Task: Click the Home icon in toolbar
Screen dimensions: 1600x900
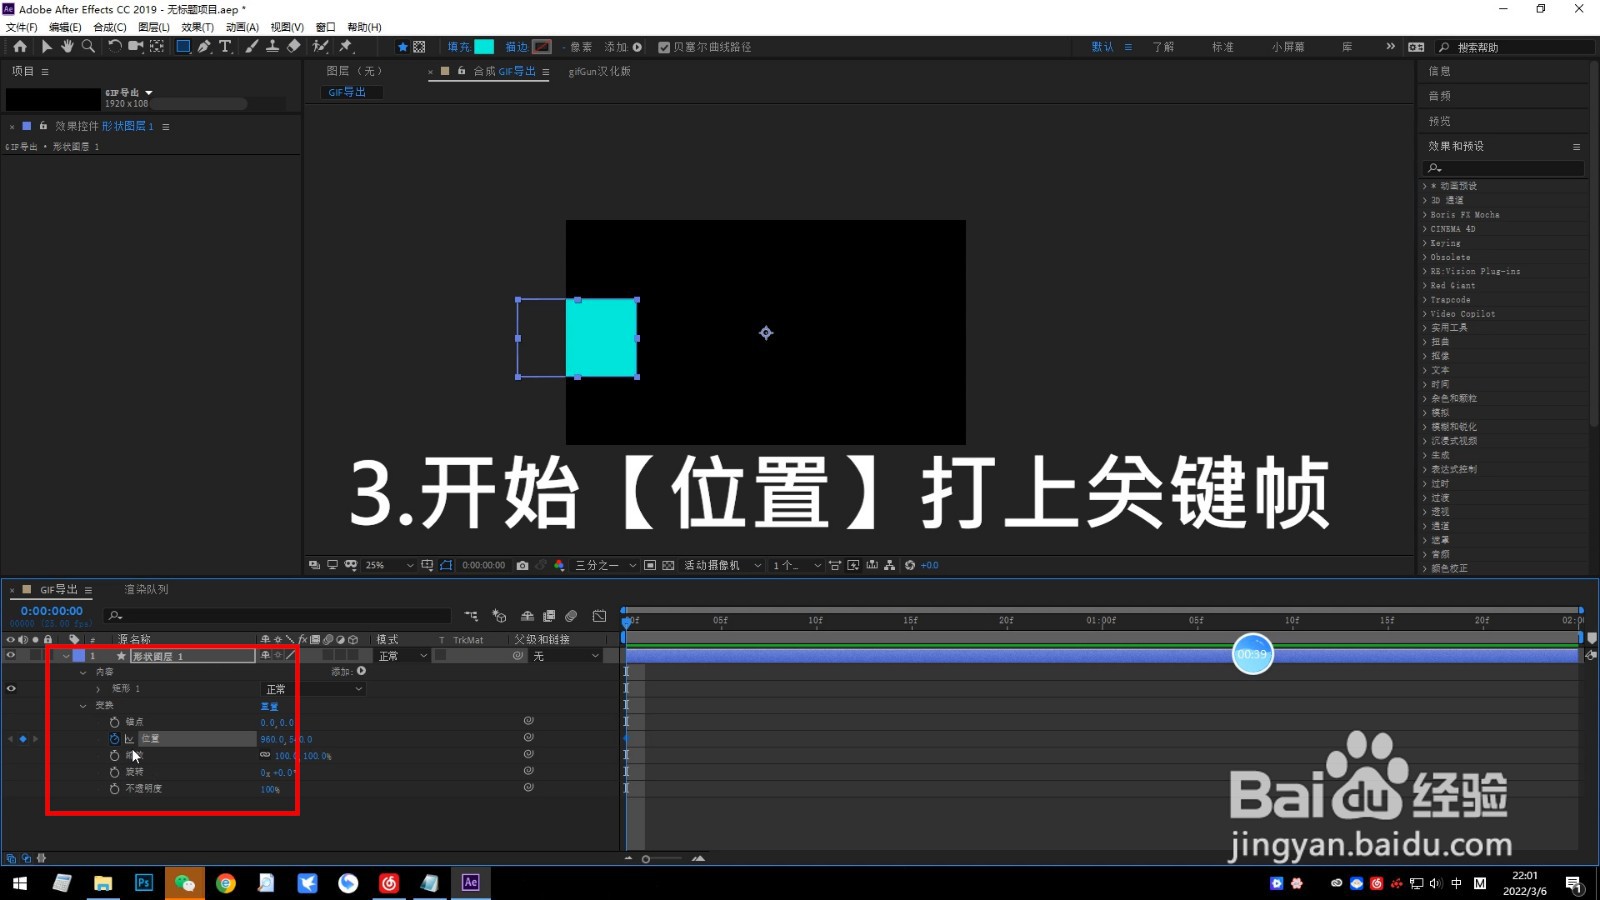Action: point(20,46)
